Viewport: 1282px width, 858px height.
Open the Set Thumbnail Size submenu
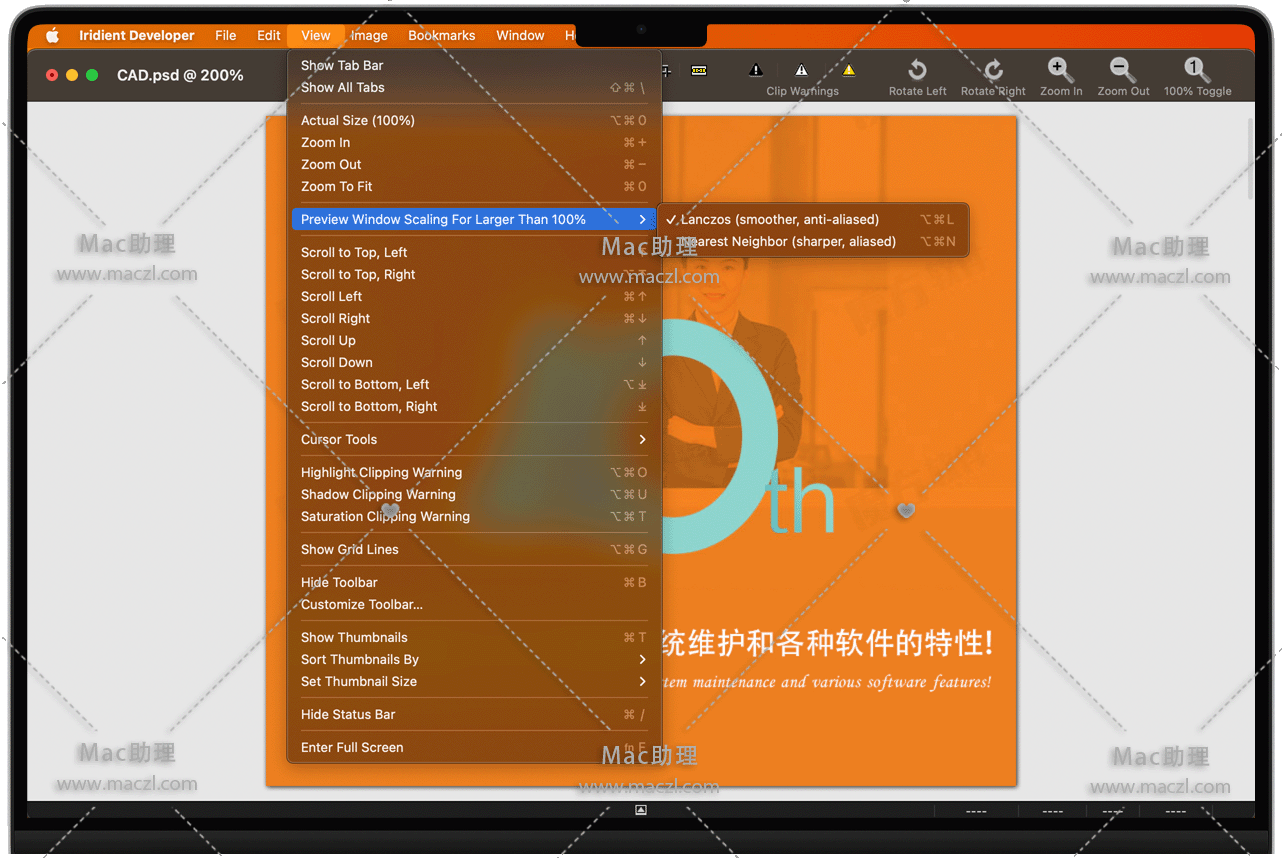click(x=359, y=681)
